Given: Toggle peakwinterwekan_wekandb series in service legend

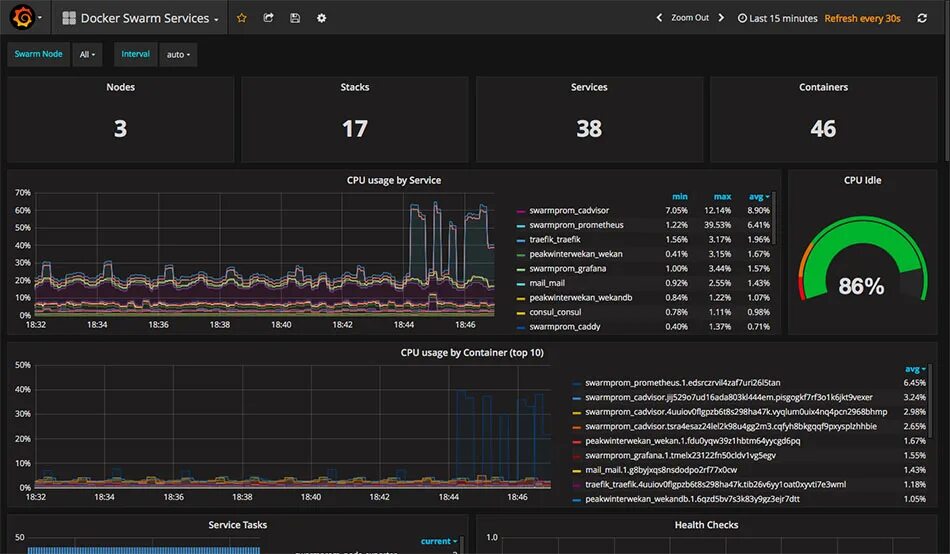Looking at the screenshot, I should [580, 298].
